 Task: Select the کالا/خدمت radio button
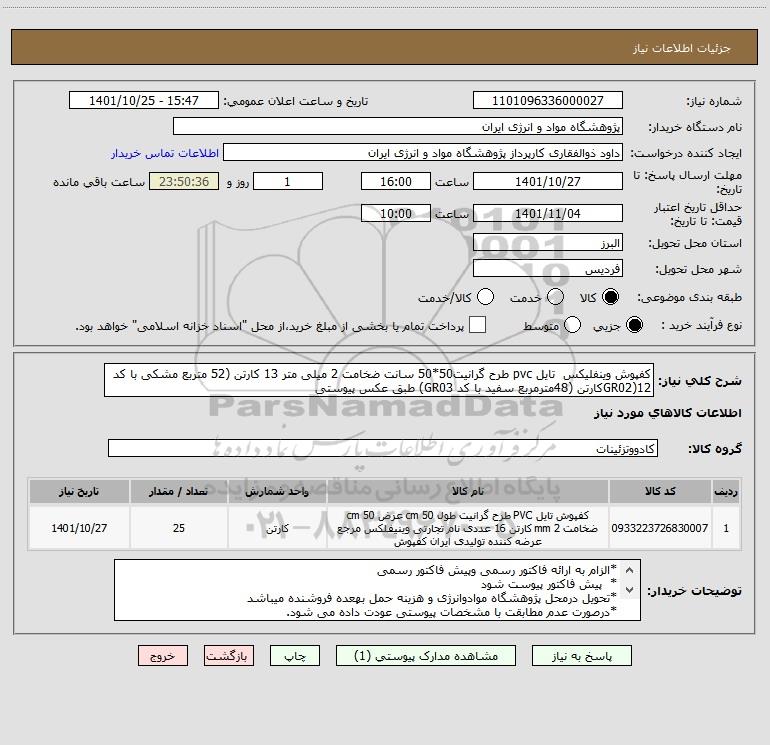(x=485, y=297)
